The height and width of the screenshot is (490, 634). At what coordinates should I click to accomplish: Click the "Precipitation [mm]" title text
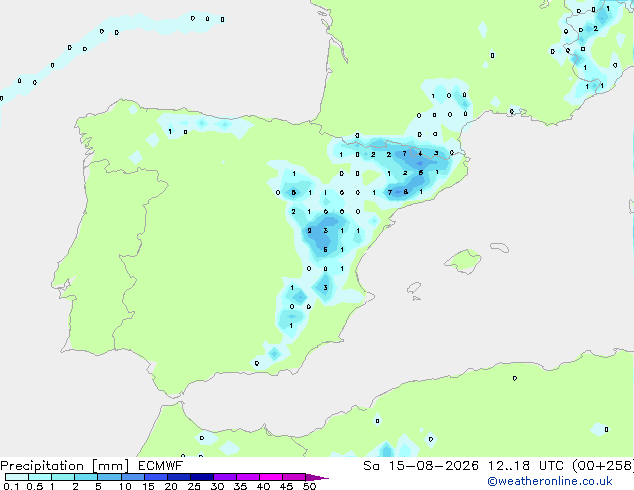65,466
